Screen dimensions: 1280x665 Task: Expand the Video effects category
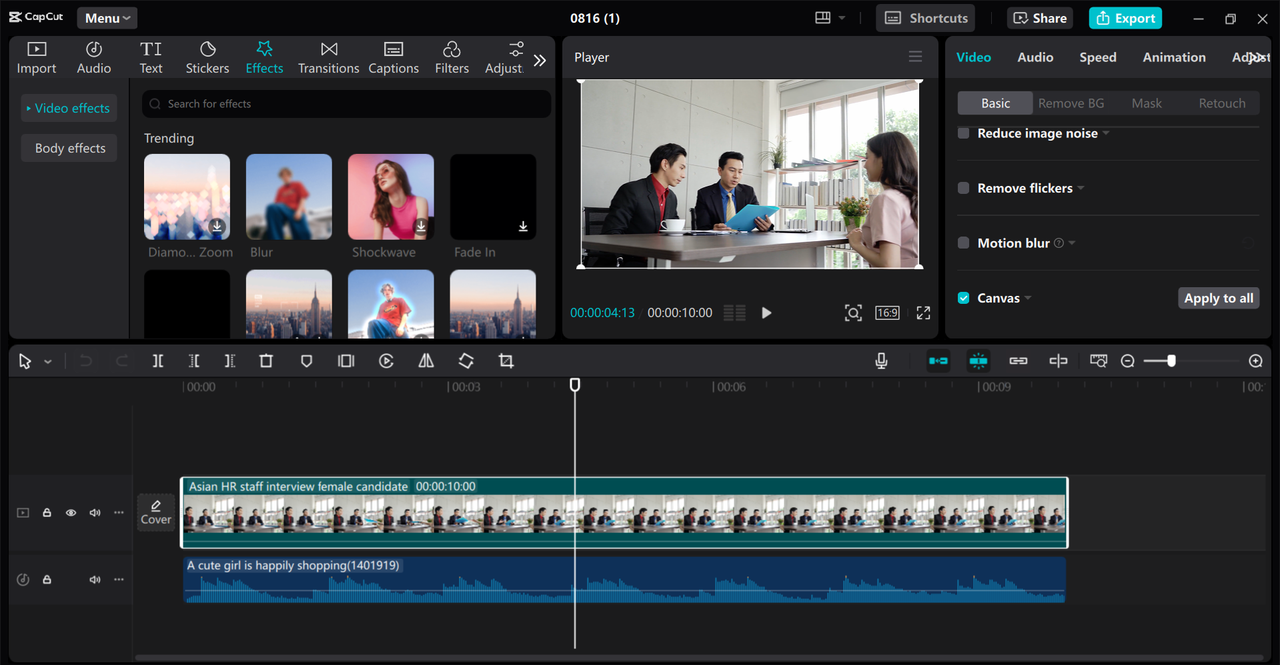[68, 108]
